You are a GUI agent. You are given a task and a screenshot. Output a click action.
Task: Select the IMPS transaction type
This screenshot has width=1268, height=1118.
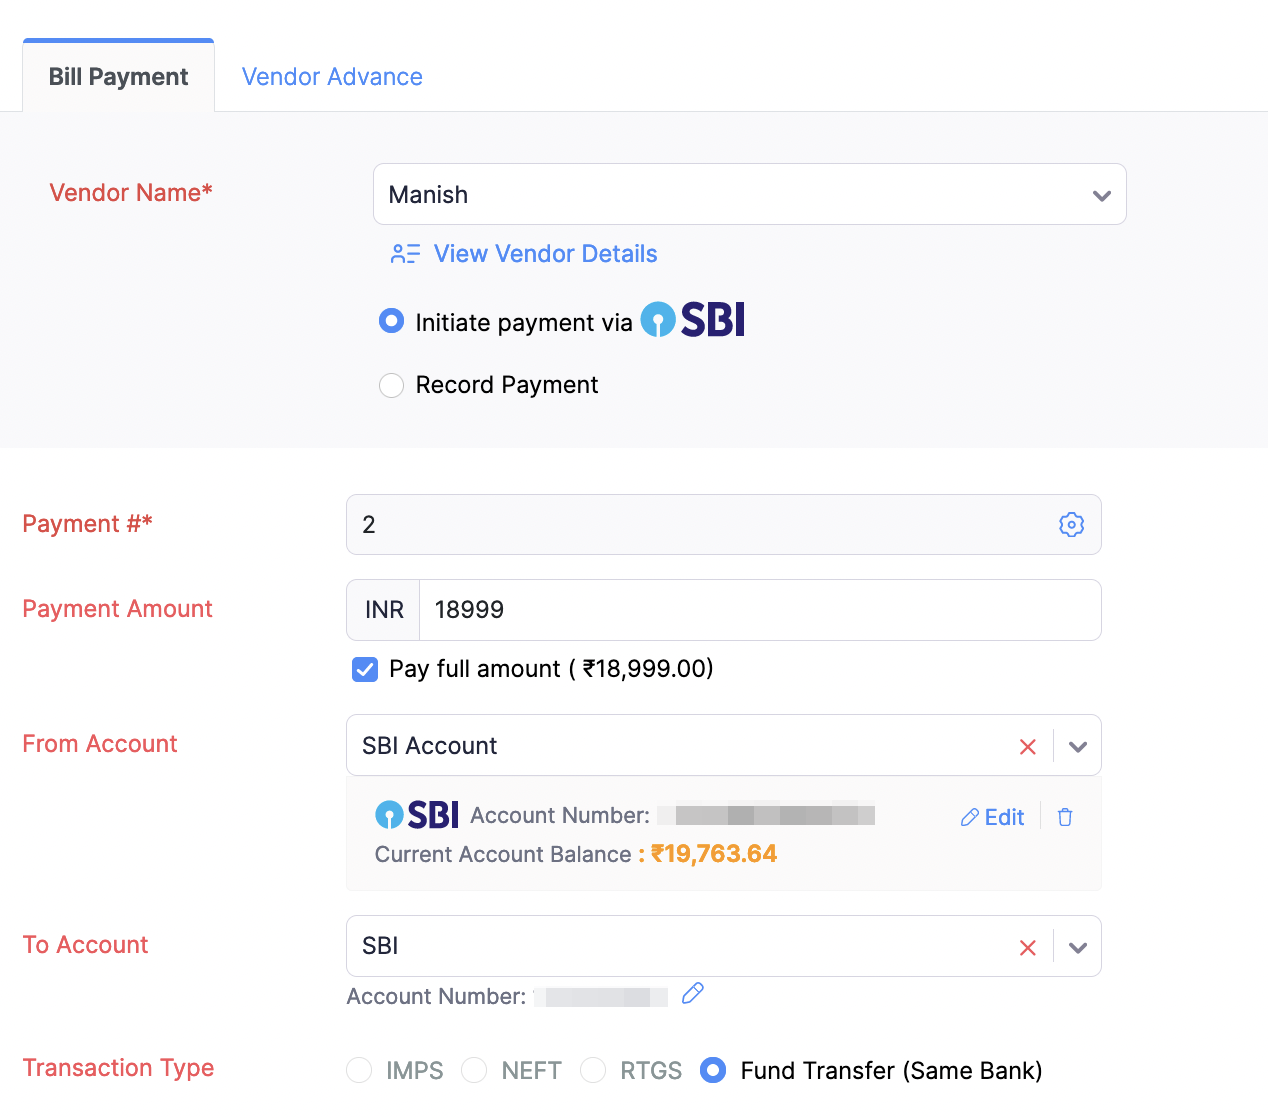point(359,1070)
